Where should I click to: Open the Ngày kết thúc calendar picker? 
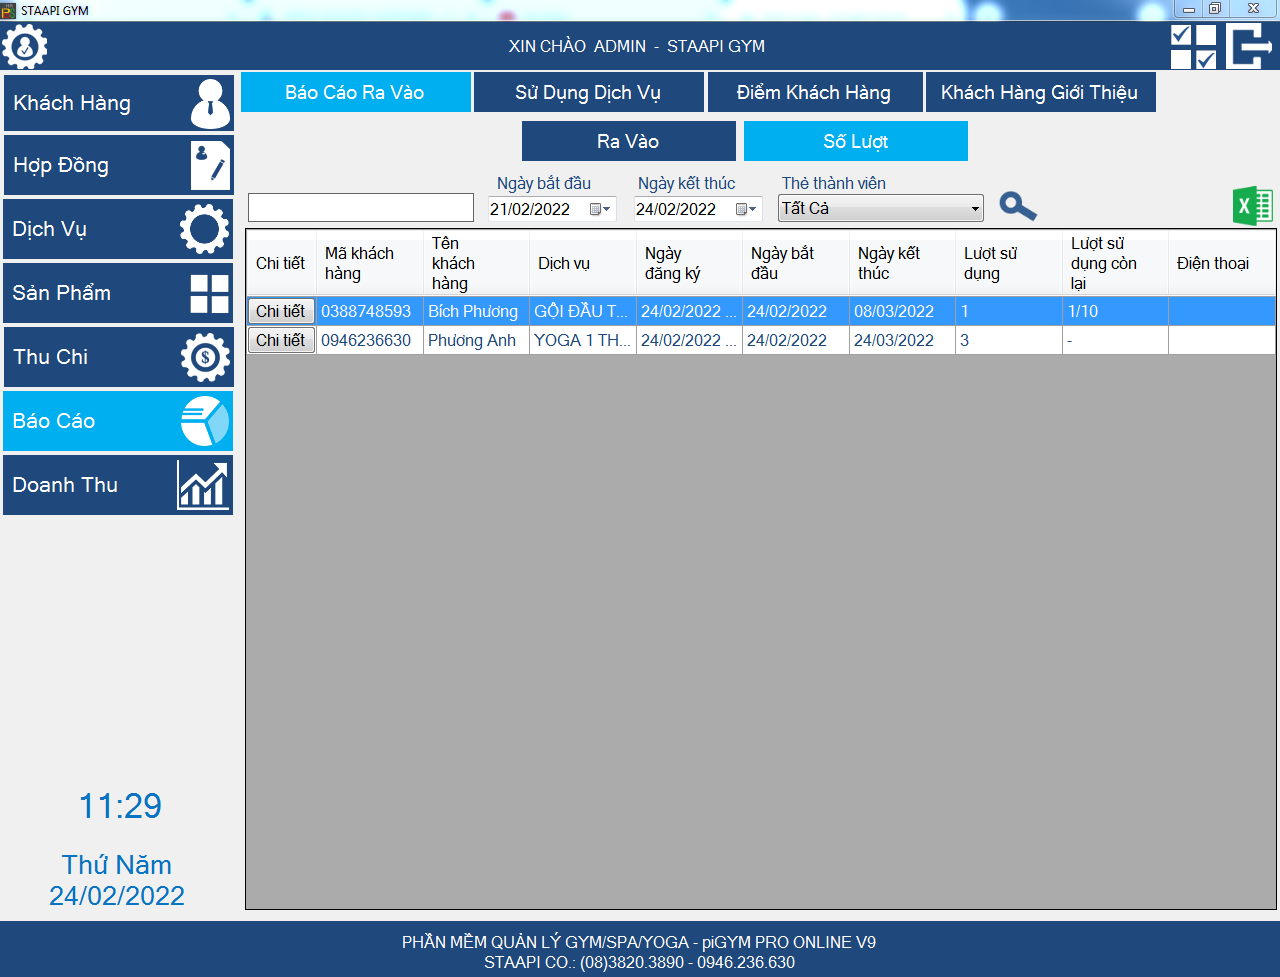tap(746, 209)
